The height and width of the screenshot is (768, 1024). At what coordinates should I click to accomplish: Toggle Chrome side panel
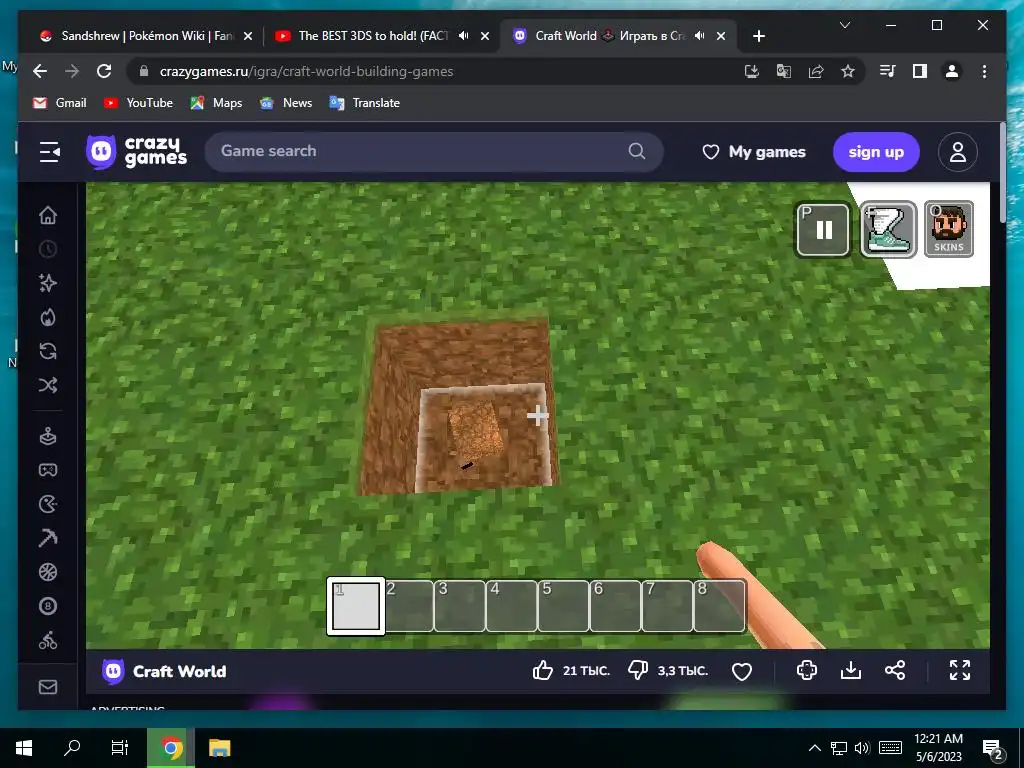[920, 71]
